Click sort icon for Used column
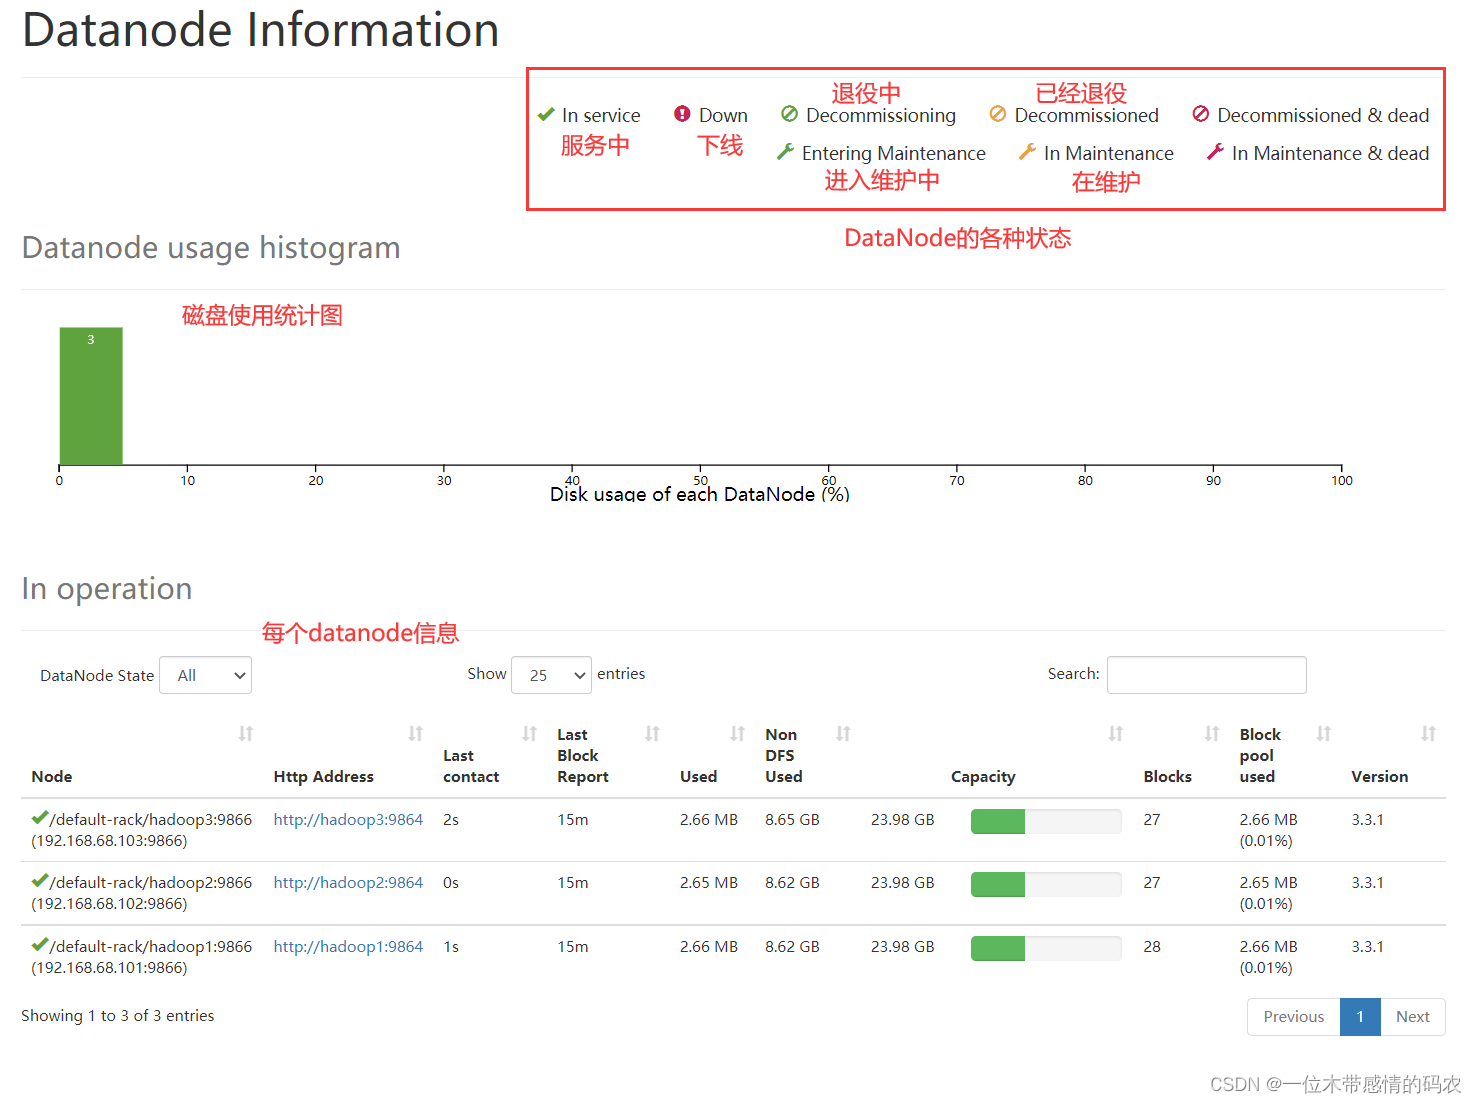 738,734
